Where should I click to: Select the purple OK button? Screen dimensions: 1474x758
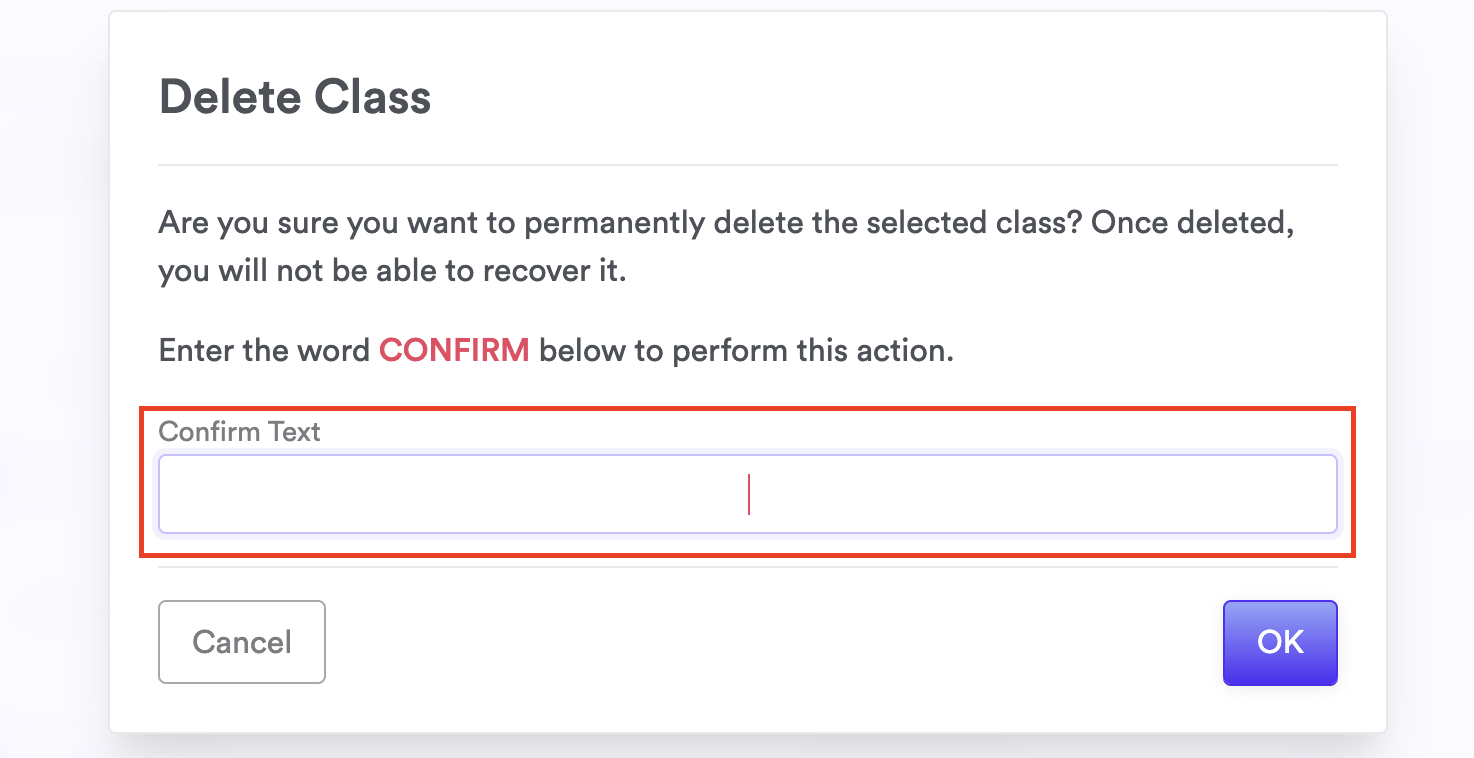pos(1280,642)
